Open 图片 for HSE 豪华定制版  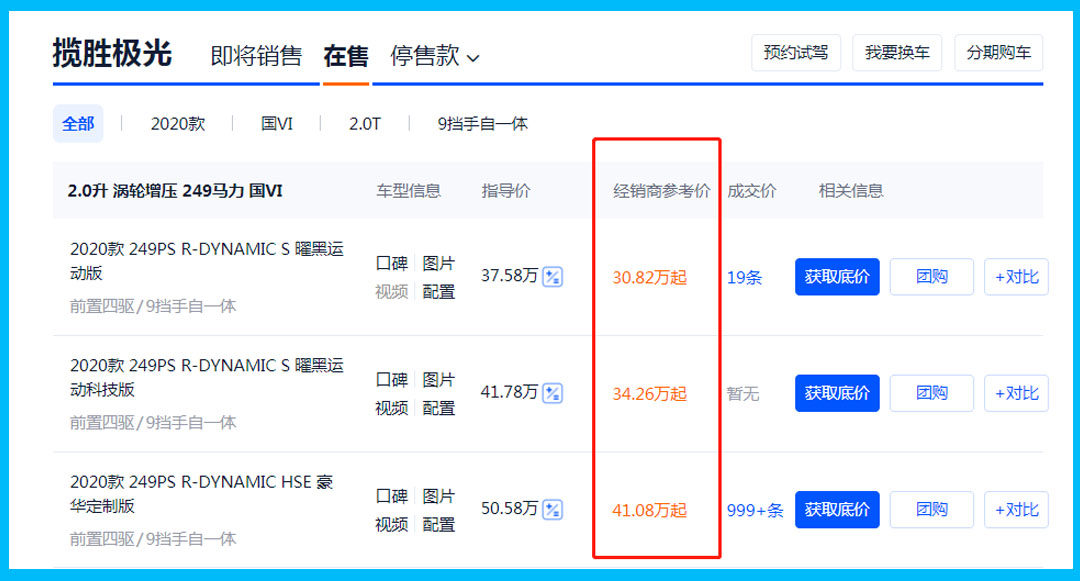coord(438,496)
